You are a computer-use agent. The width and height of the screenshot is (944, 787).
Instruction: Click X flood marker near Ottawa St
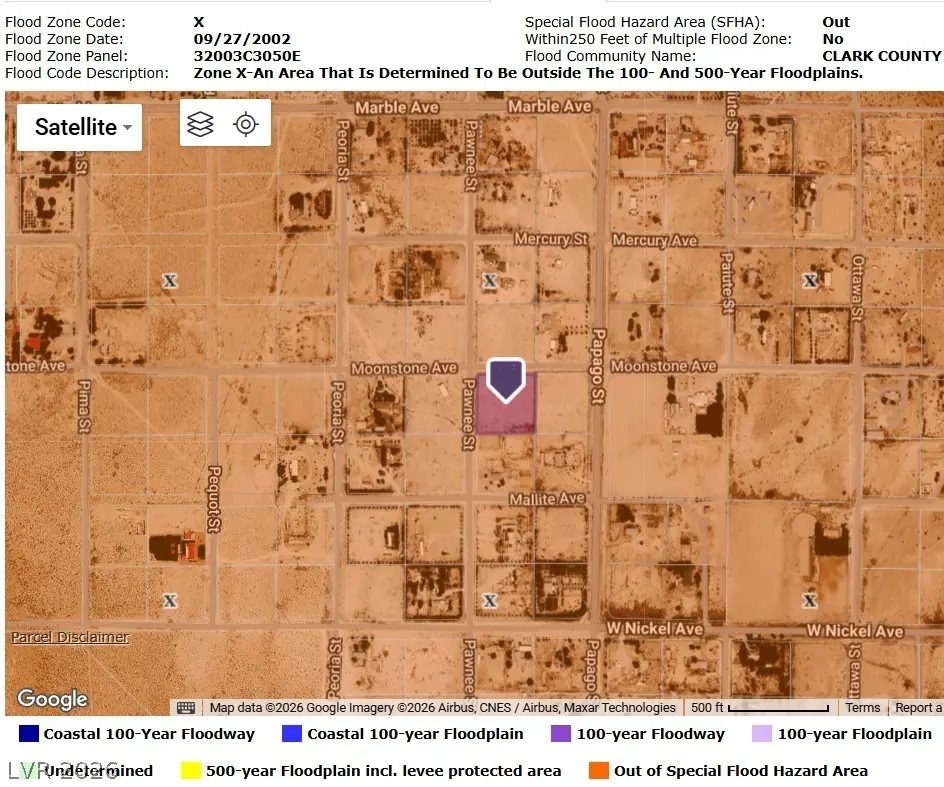810,281
